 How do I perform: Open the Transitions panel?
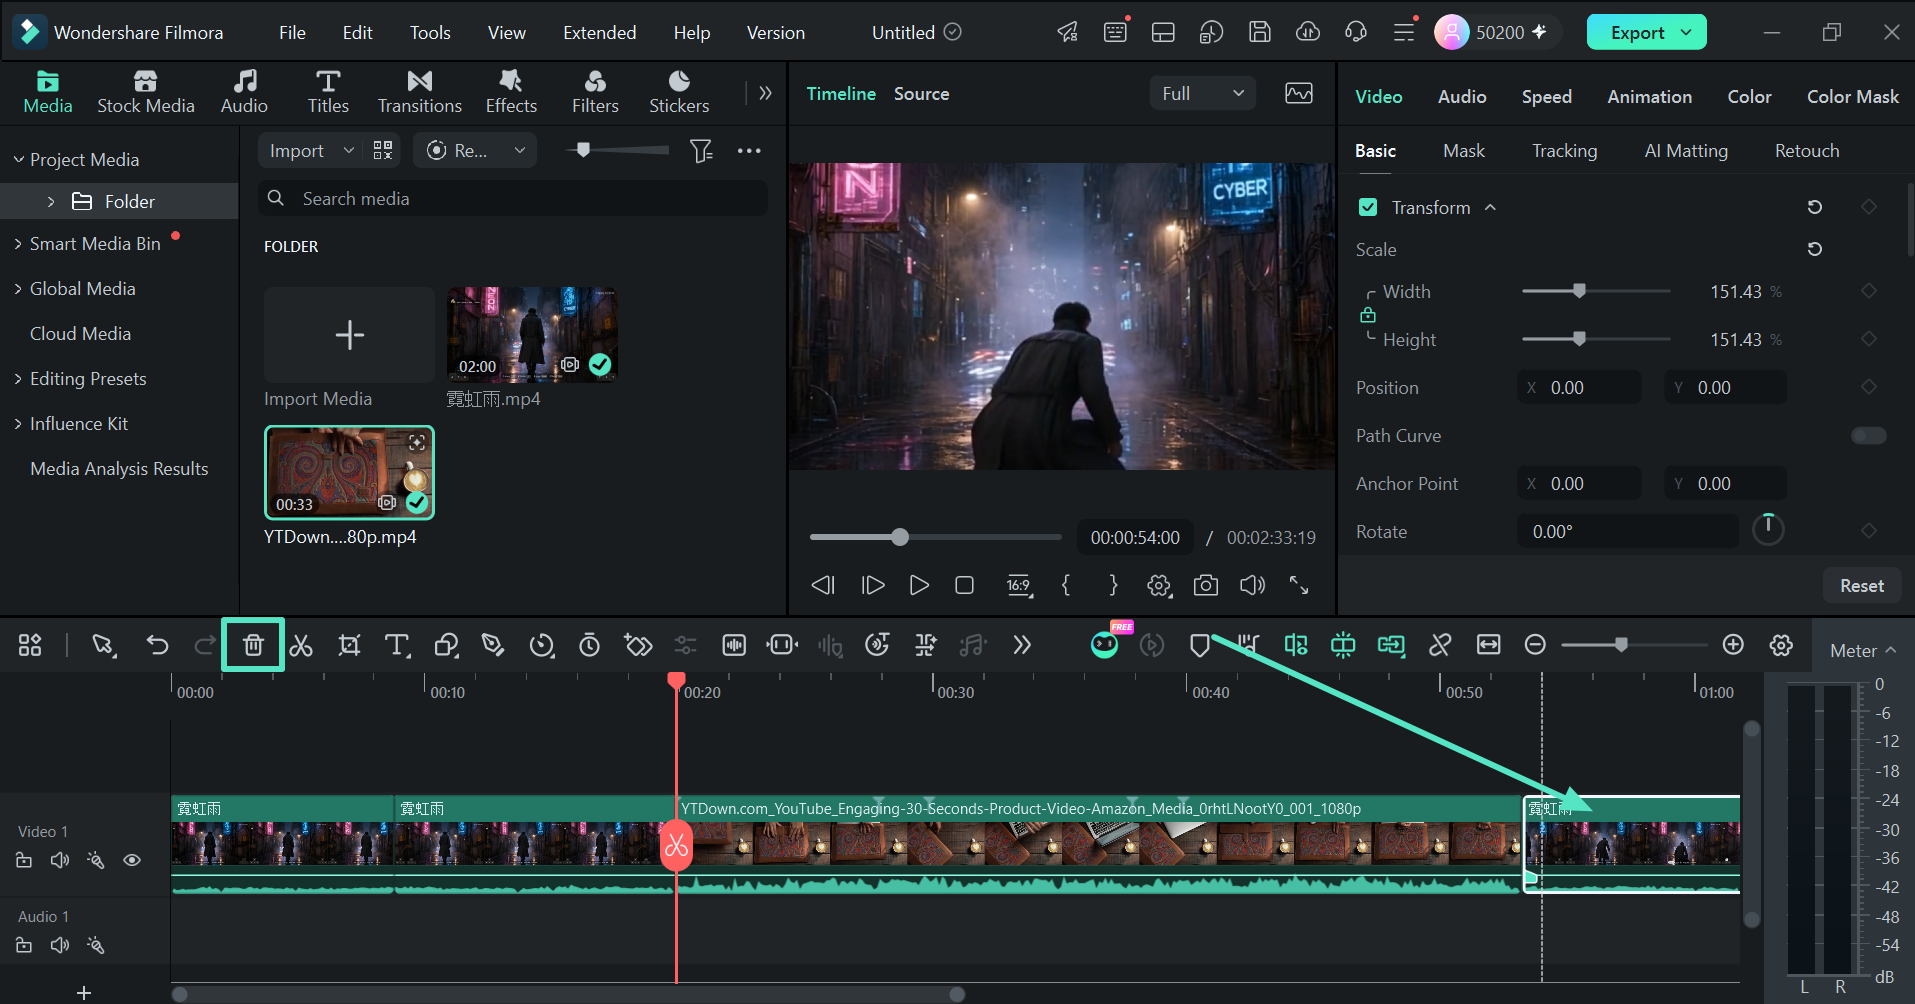pos(420,92)
